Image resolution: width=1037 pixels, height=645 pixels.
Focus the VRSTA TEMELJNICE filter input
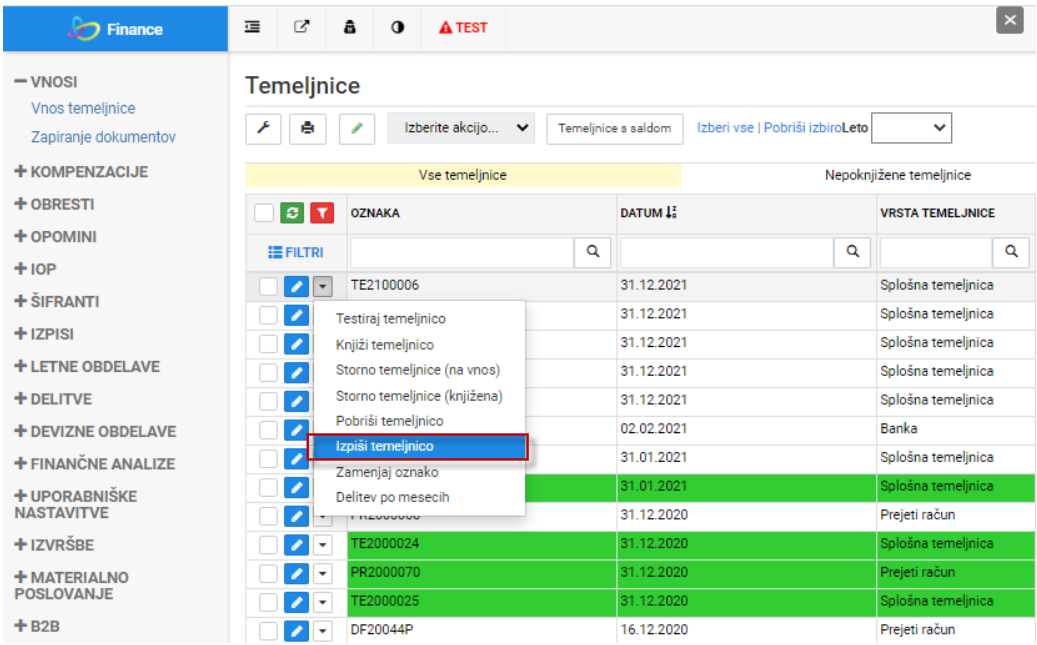coord(936,252)
